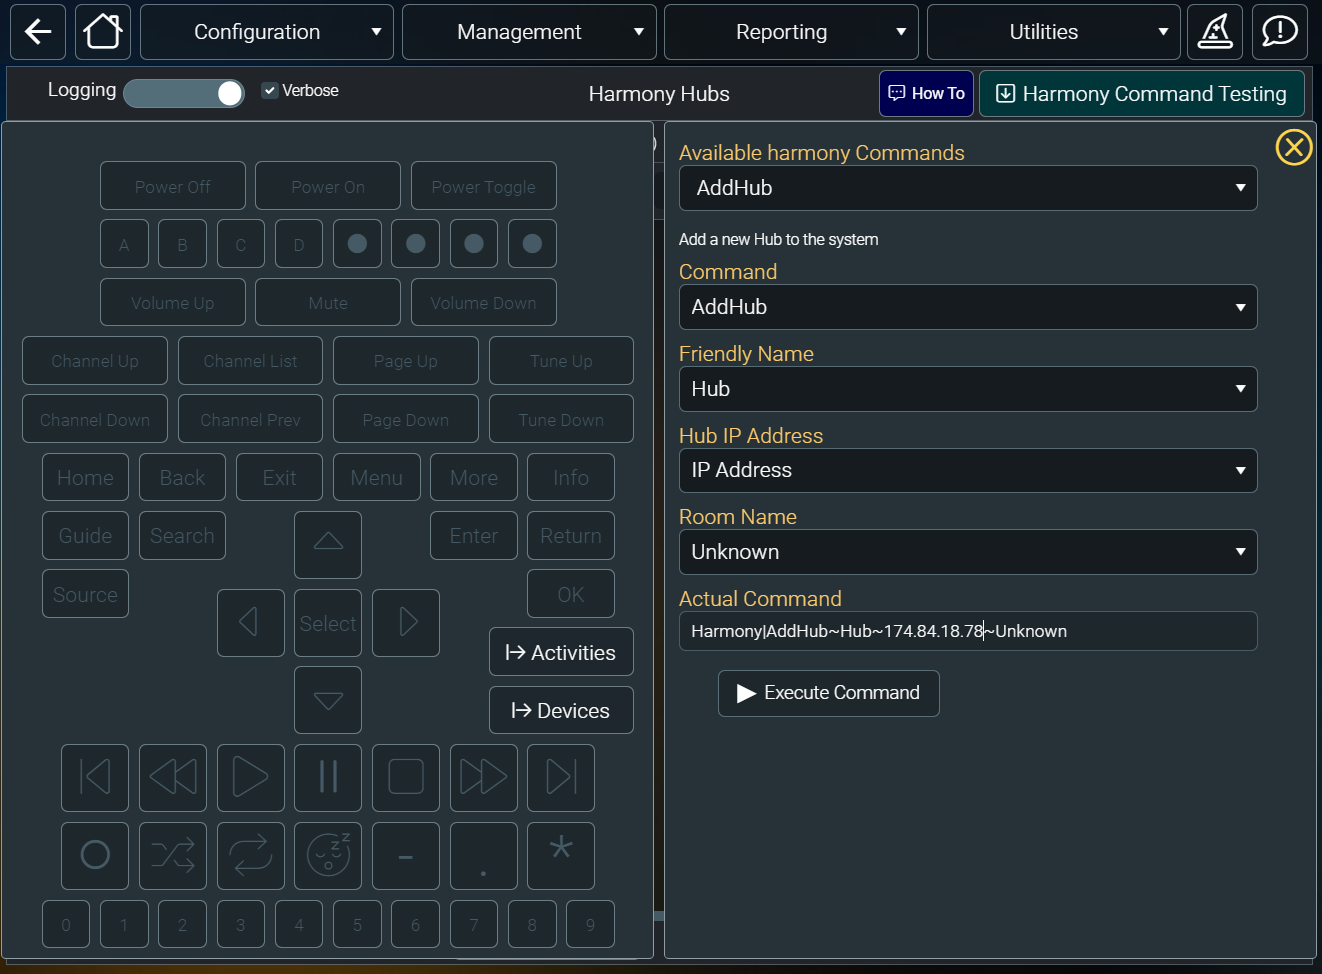Click the asterisk key on the remote
Screen dimensions: 1322x974
point(561,856)
